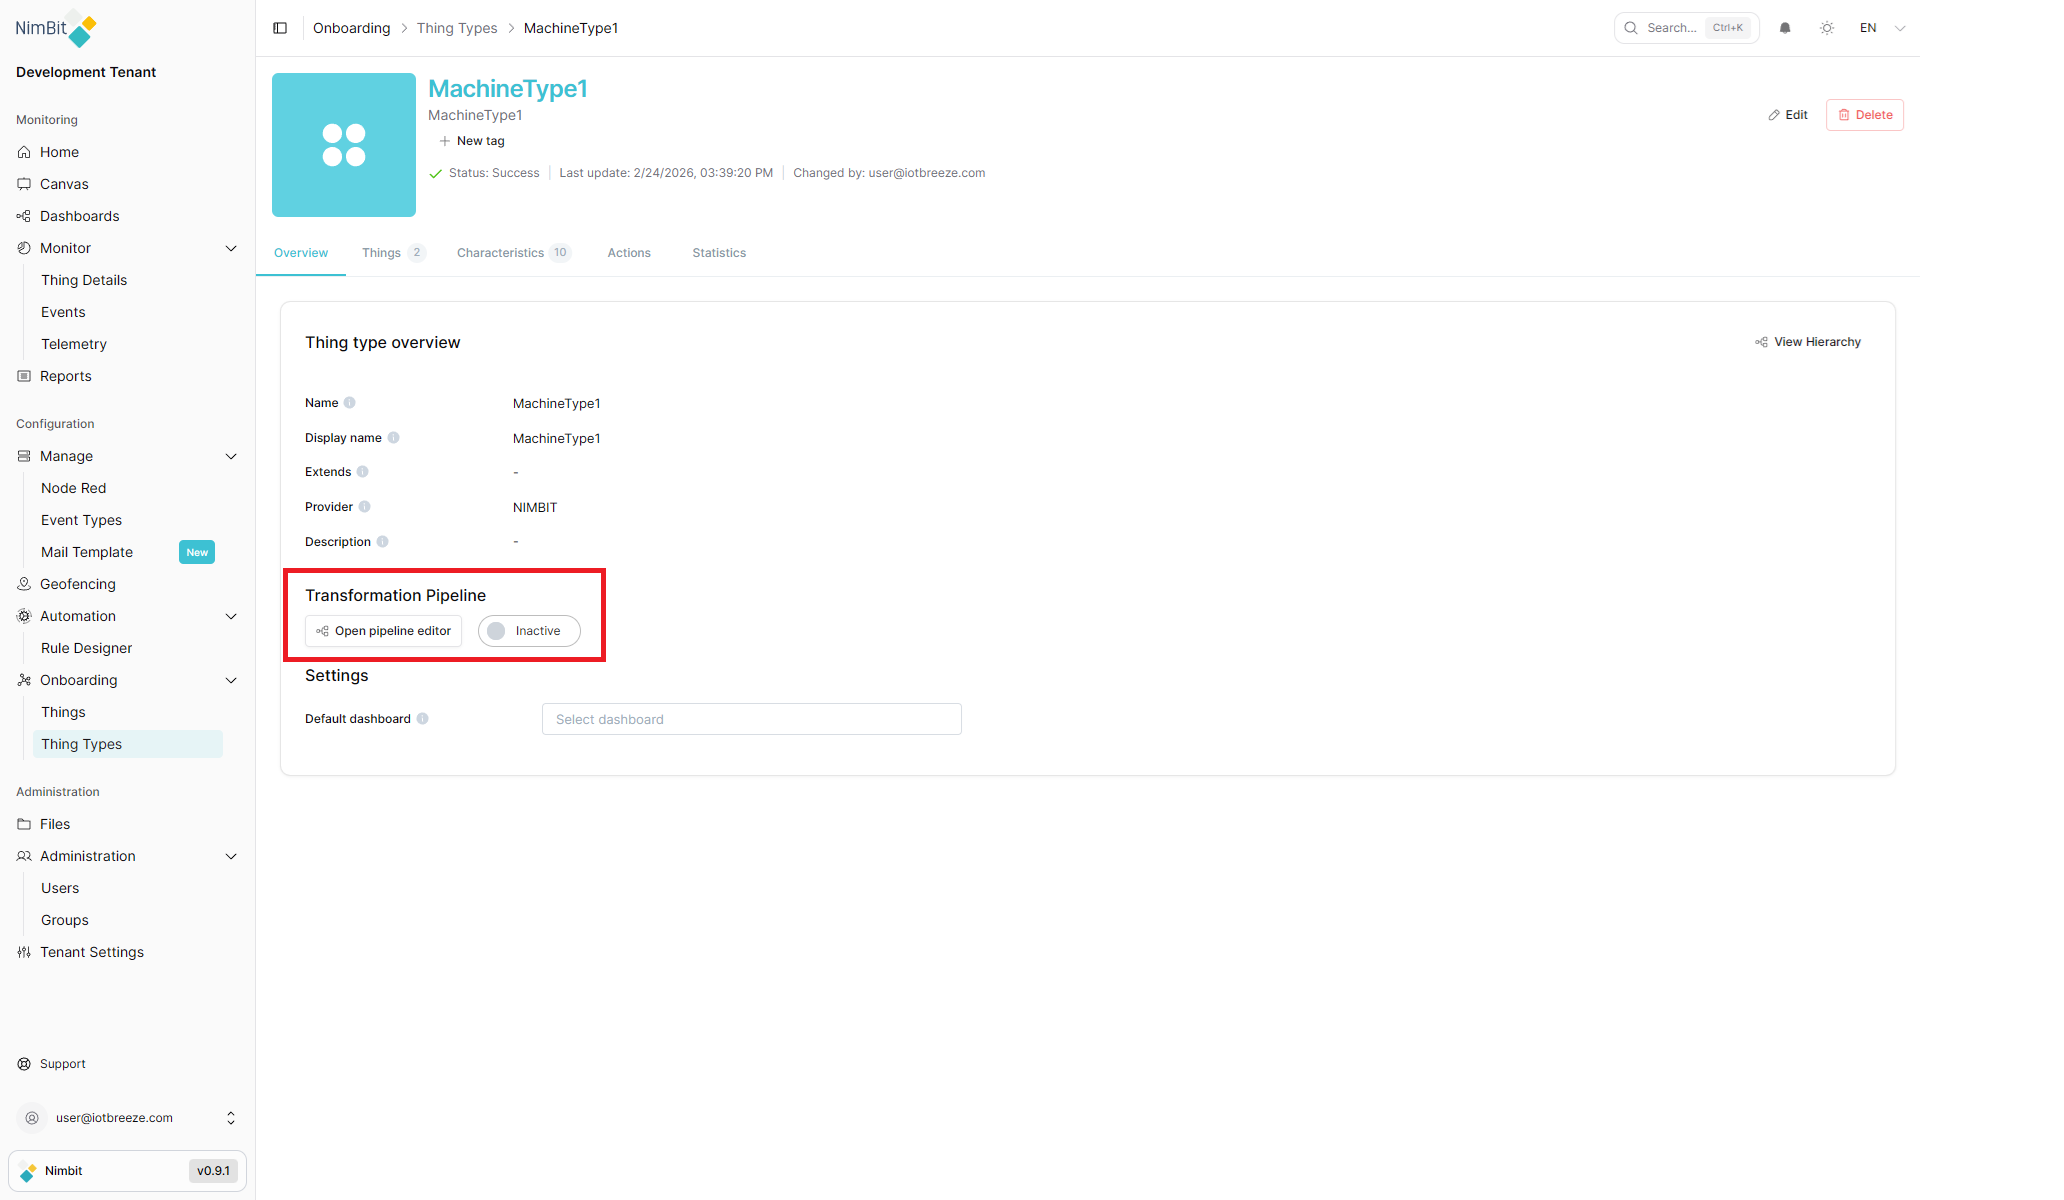Collapse the sidebar using the panel icon
Image resolution: width=2064 pixels, height=1200 pixels.
[280, 28]
